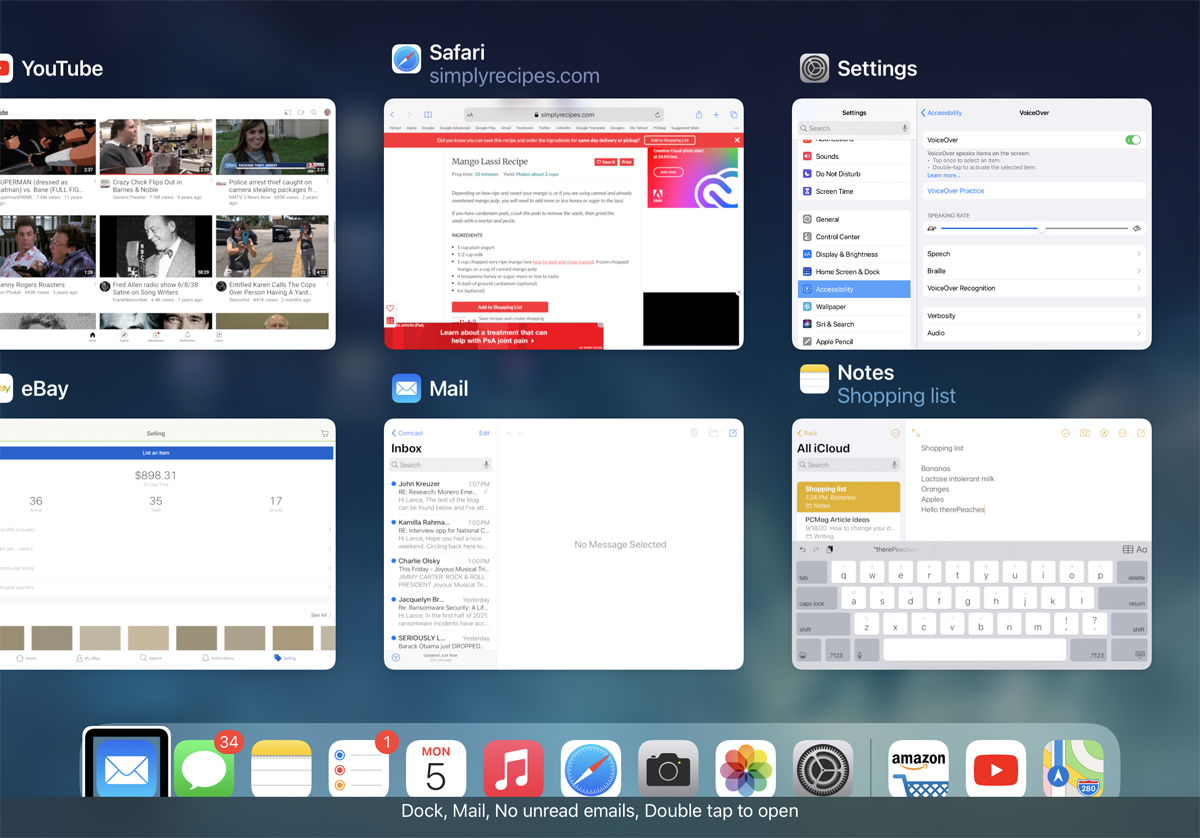1200x838 pixels.
Task: Open the Mail app in the dock
Action: point(126,767)
